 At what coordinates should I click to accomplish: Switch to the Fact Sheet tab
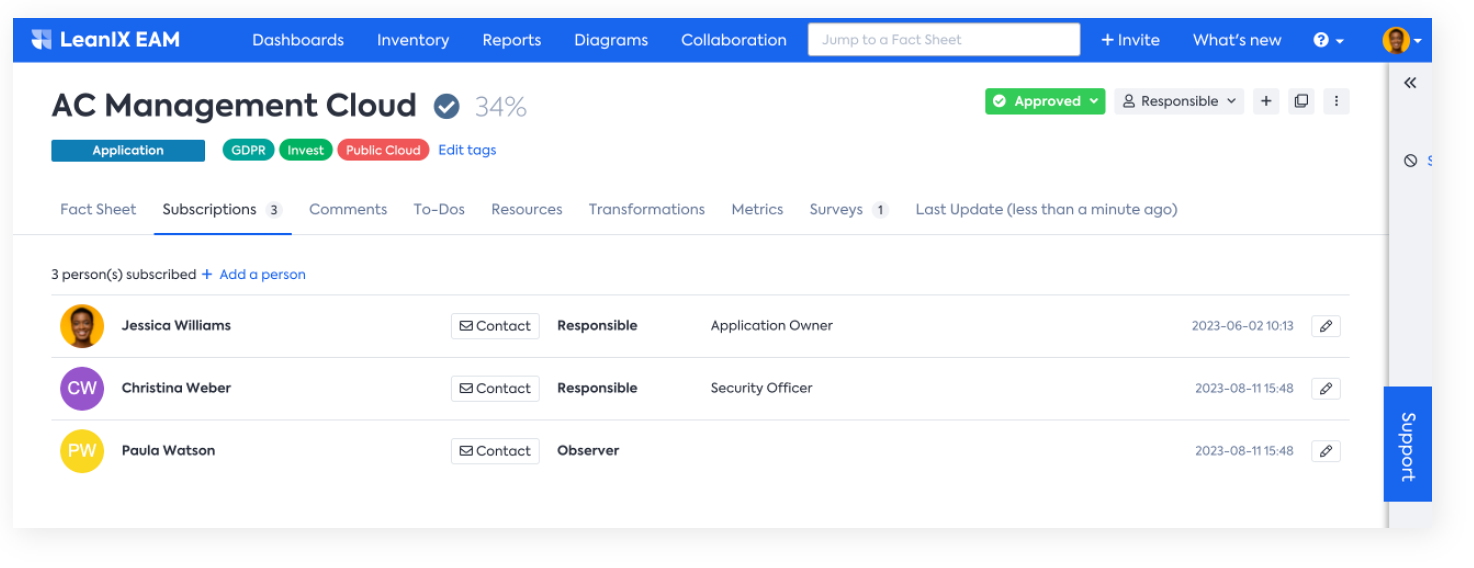point(98,209)
